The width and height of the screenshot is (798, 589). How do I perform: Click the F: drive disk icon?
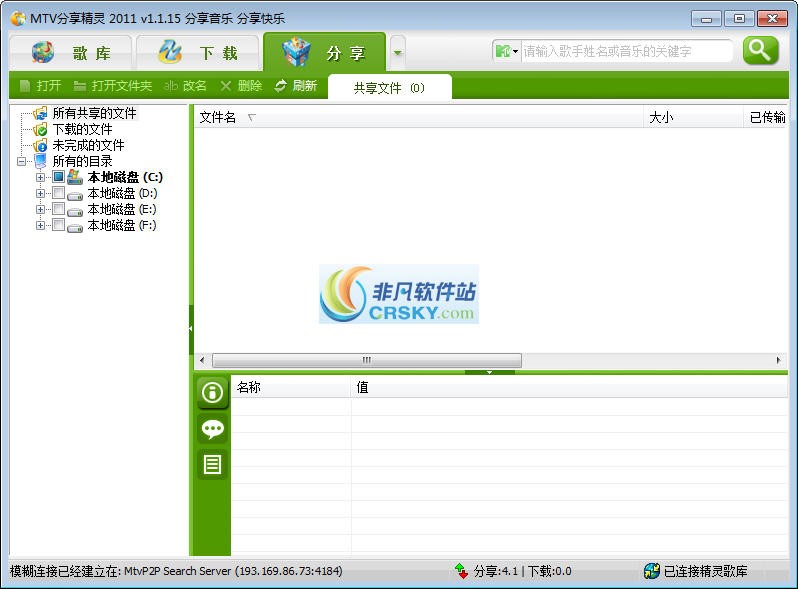click(75, 227)
